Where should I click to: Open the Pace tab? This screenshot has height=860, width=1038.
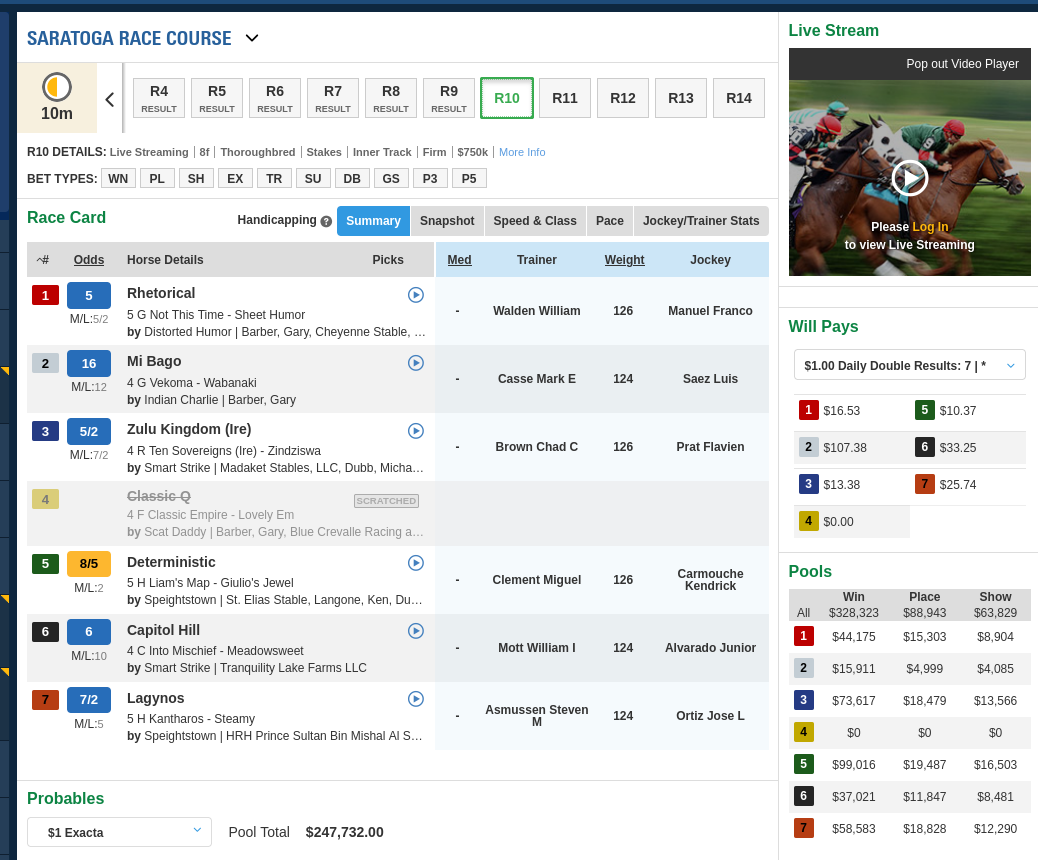610,221
